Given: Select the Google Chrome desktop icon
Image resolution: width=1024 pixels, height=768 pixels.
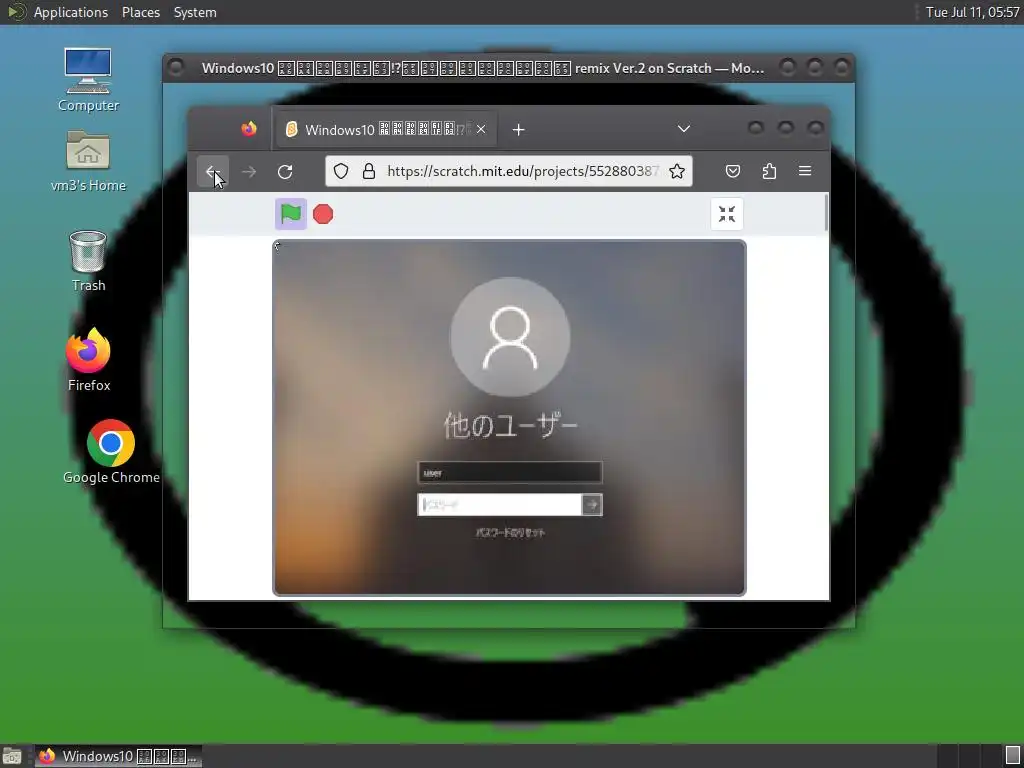Looking at the screenshot, I should pyautogui.click(x=111, y=452).
